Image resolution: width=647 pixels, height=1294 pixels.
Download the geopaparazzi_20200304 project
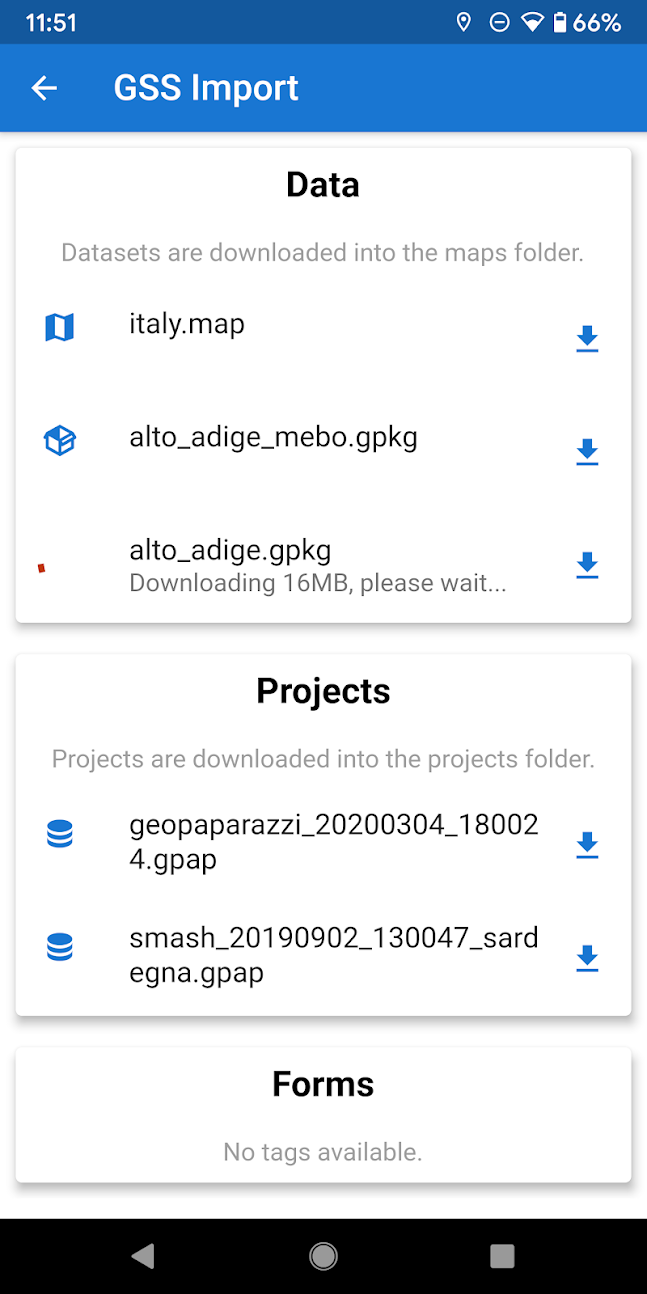[587, 845]
